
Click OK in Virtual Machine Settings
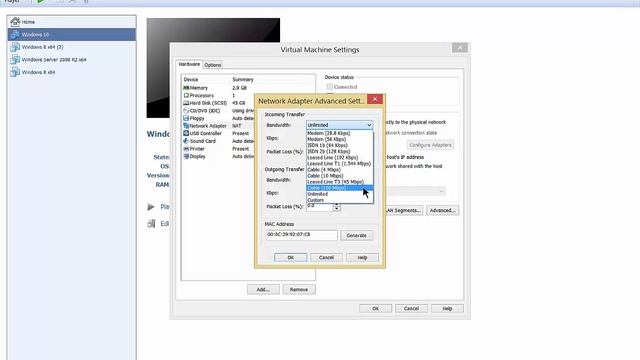point(376,309)
